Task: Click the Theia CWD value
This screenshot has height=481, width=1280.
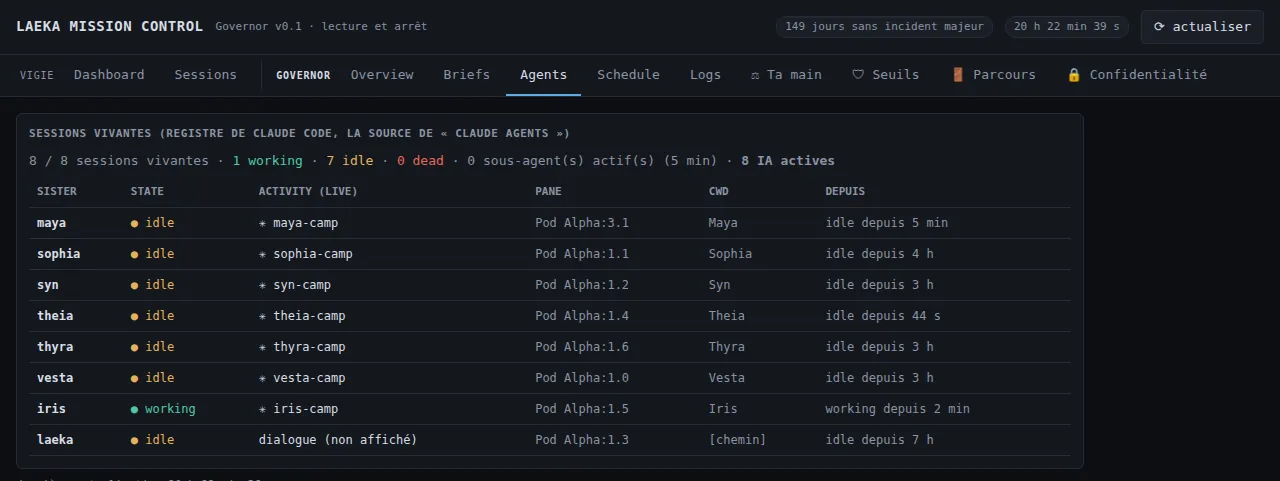Action: [x=727, y=316]
